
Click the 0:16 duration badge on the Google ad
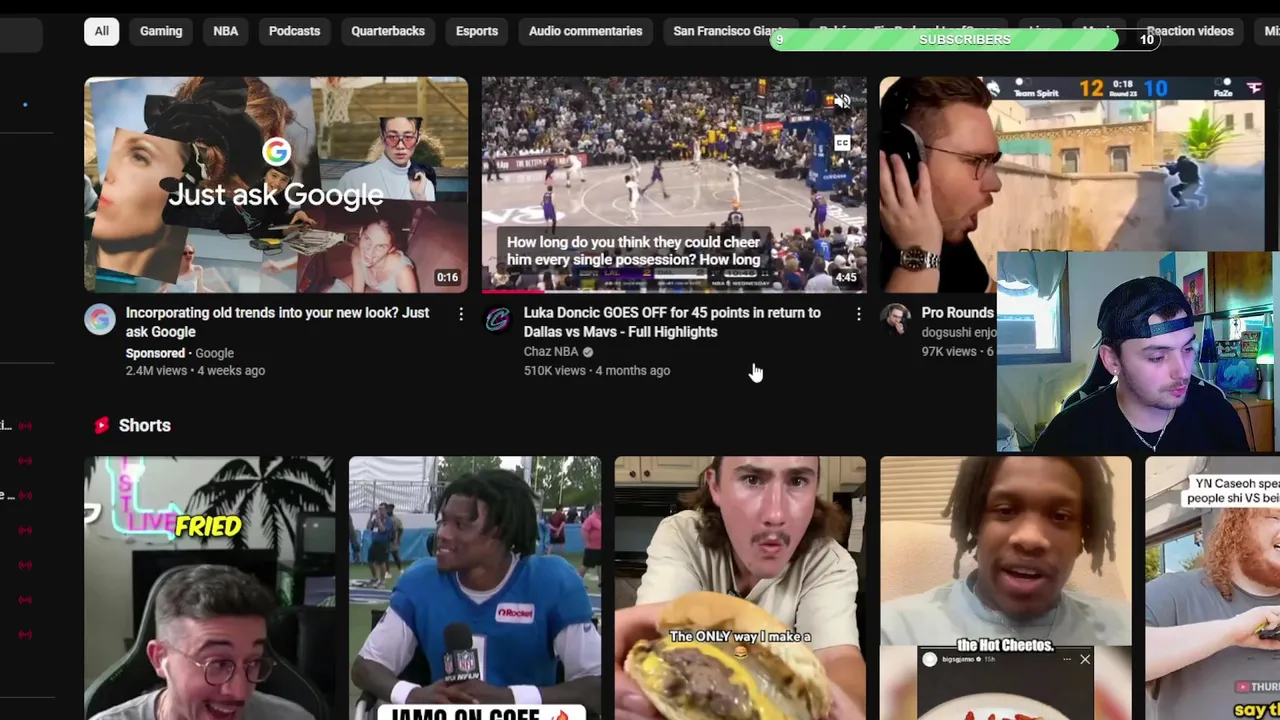coord(447,278)
